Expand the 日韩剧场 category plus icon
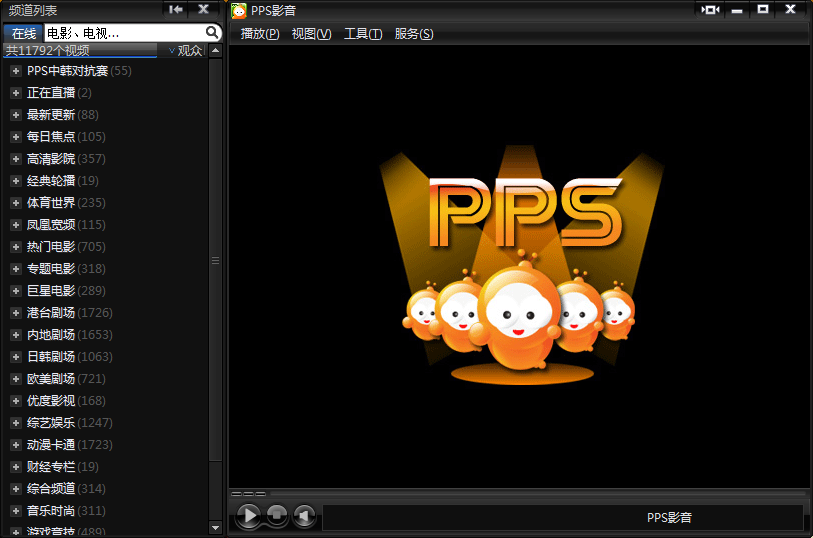Screen dimensions: 813x538 tap(16, 357)
